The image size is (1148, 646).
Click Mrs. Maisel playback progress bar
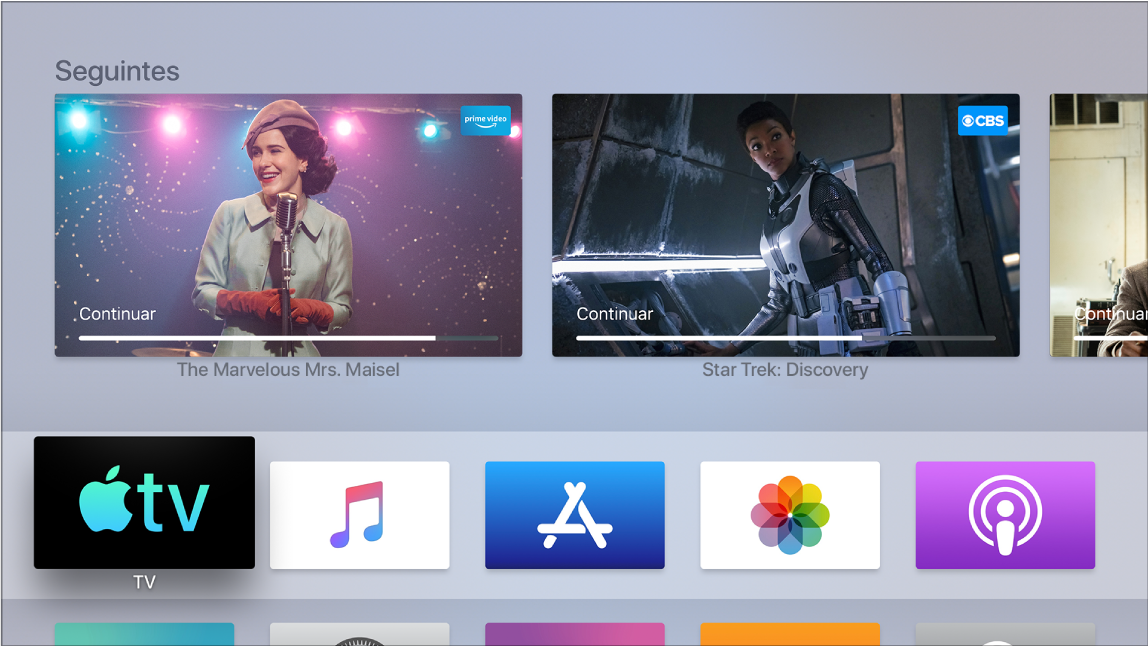click(288, 338)
